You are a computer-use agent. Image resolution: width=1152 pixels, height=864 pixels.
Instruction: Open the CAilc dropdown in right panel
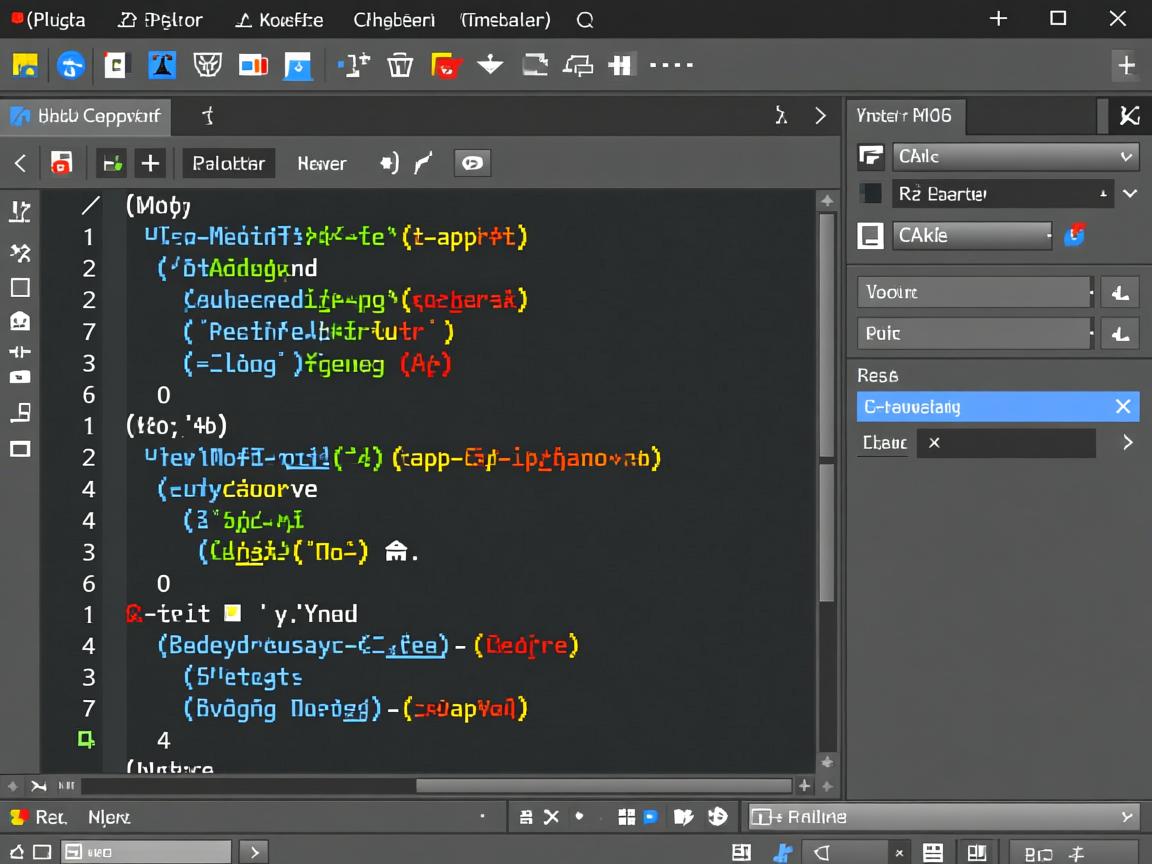pos(1015,156)
